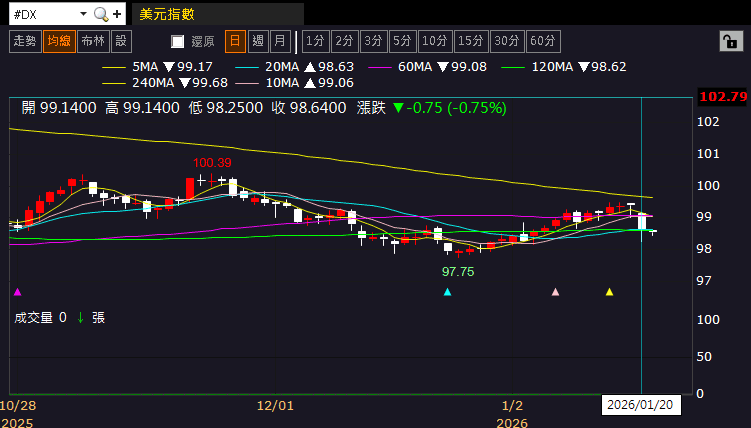Image resolution: width=751 pixels, height=428 pixels.
Task: Click the 12/01 date axis label
Action: coord(275,406)
